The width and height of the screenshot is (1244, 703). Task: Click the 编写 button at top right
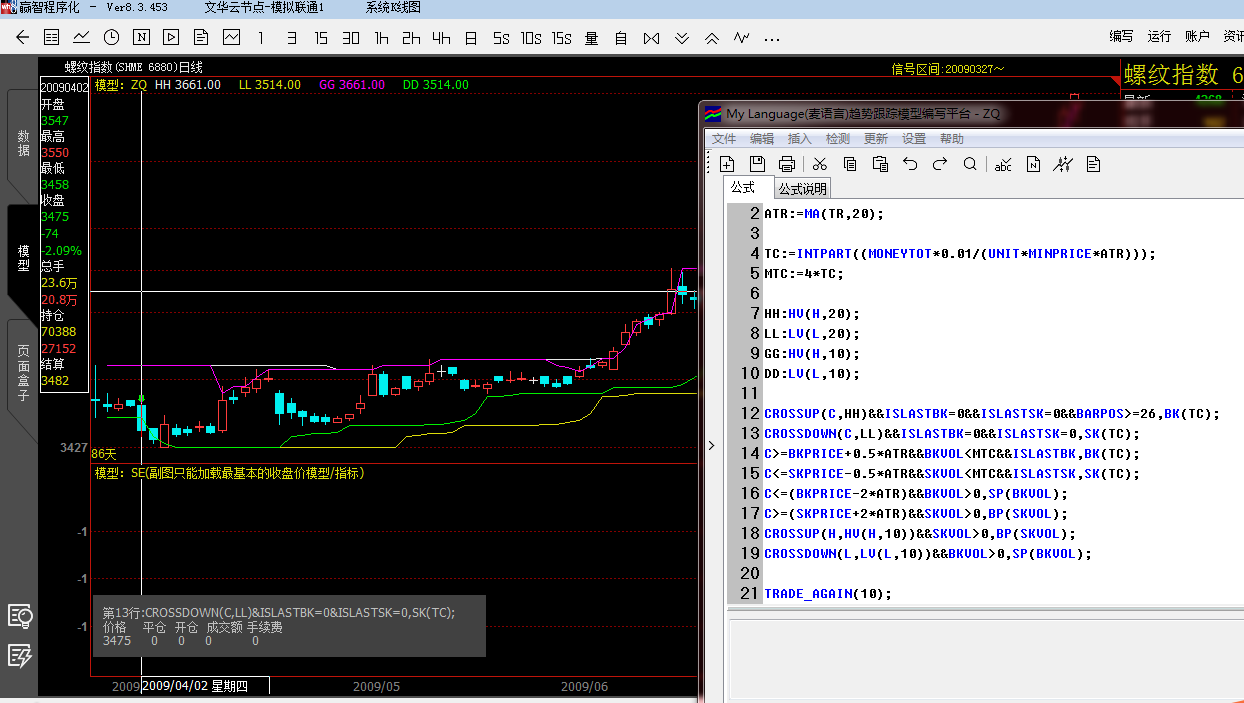point(1121,36)
